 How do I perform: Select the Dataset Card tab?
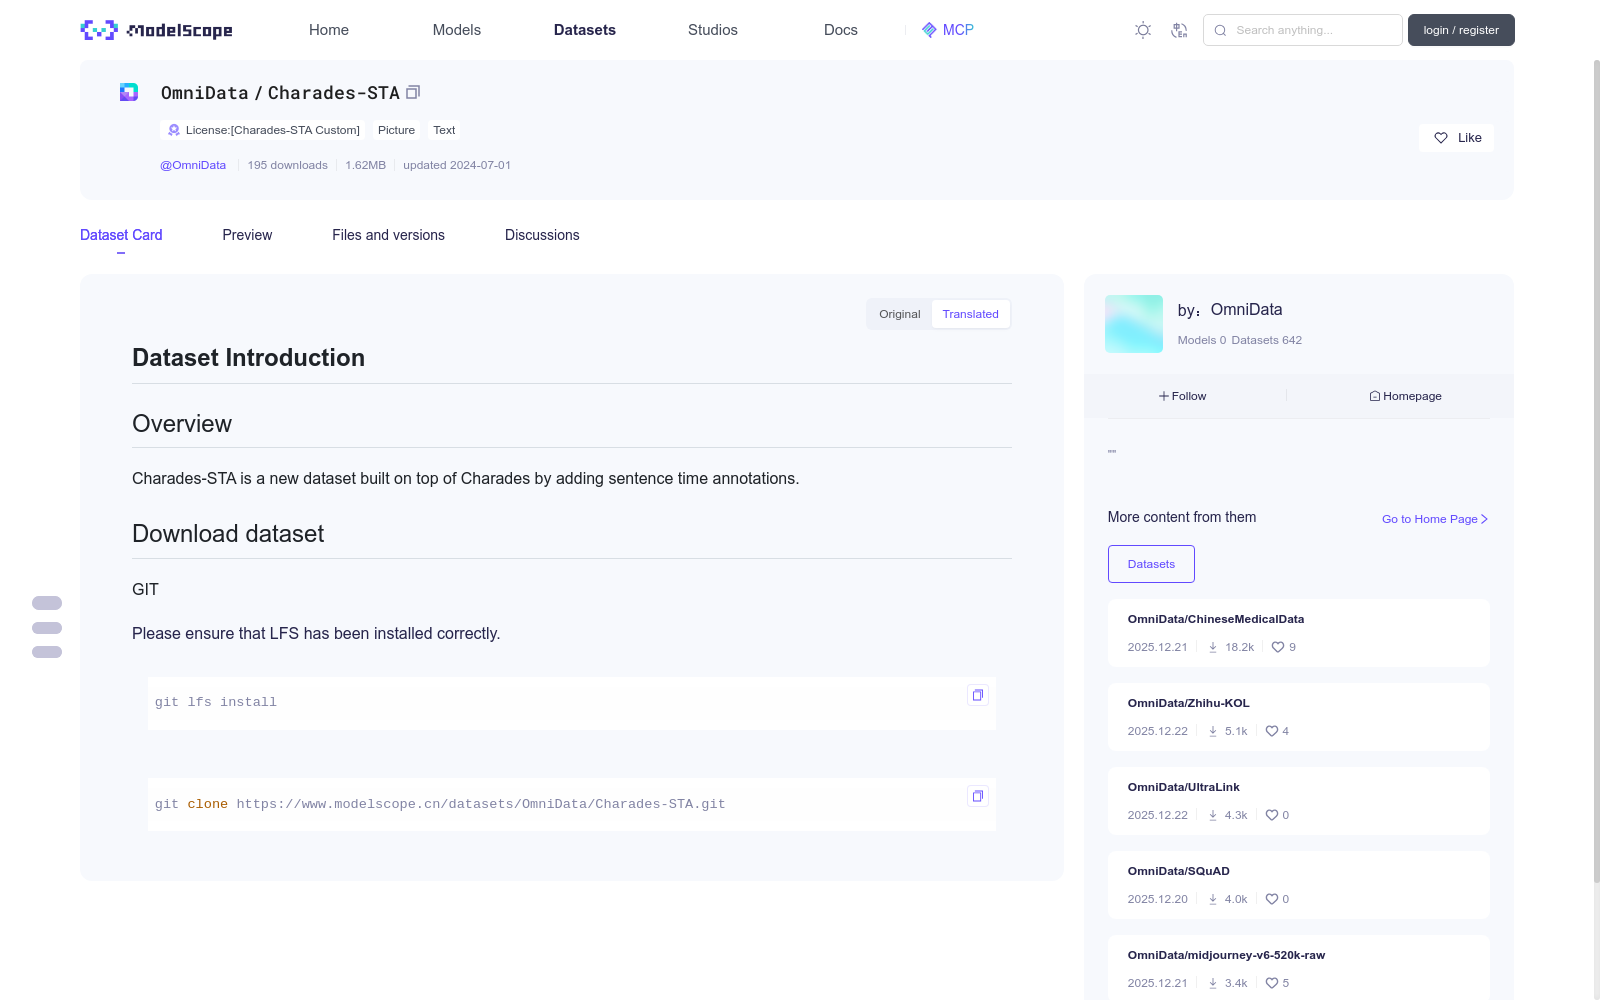(121, 235)
